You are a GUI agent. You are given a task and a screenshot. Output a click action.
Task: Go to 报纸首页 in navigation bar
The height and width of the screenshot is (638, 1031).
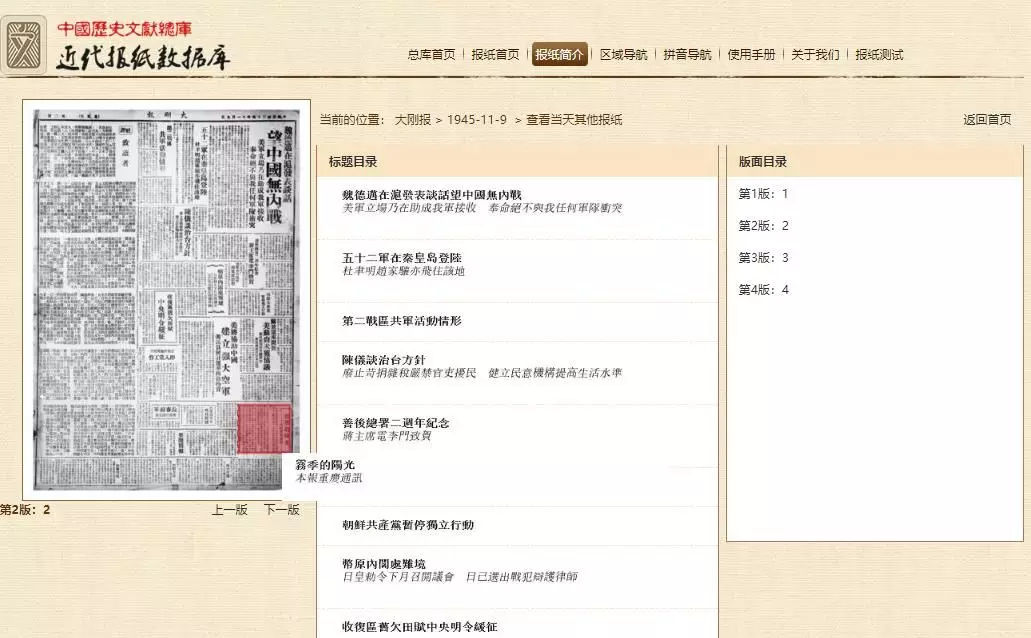495,55
